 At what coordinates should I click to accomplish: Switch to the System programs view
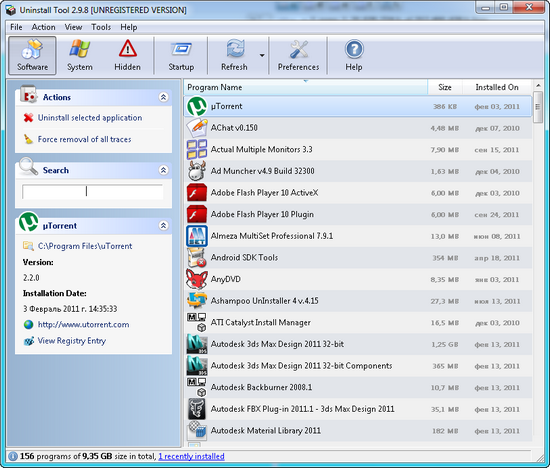(x=80, y=55)
